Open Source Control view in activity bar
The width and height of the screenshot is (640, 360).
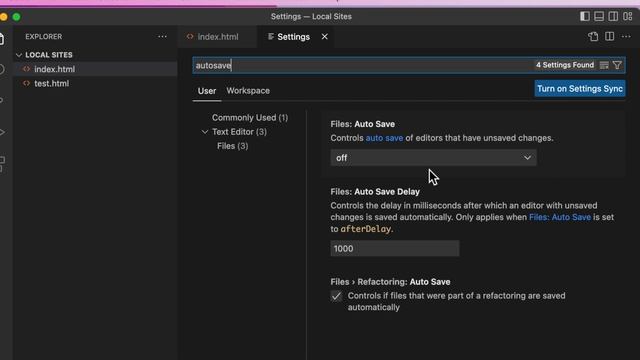(x=2, y=100)
